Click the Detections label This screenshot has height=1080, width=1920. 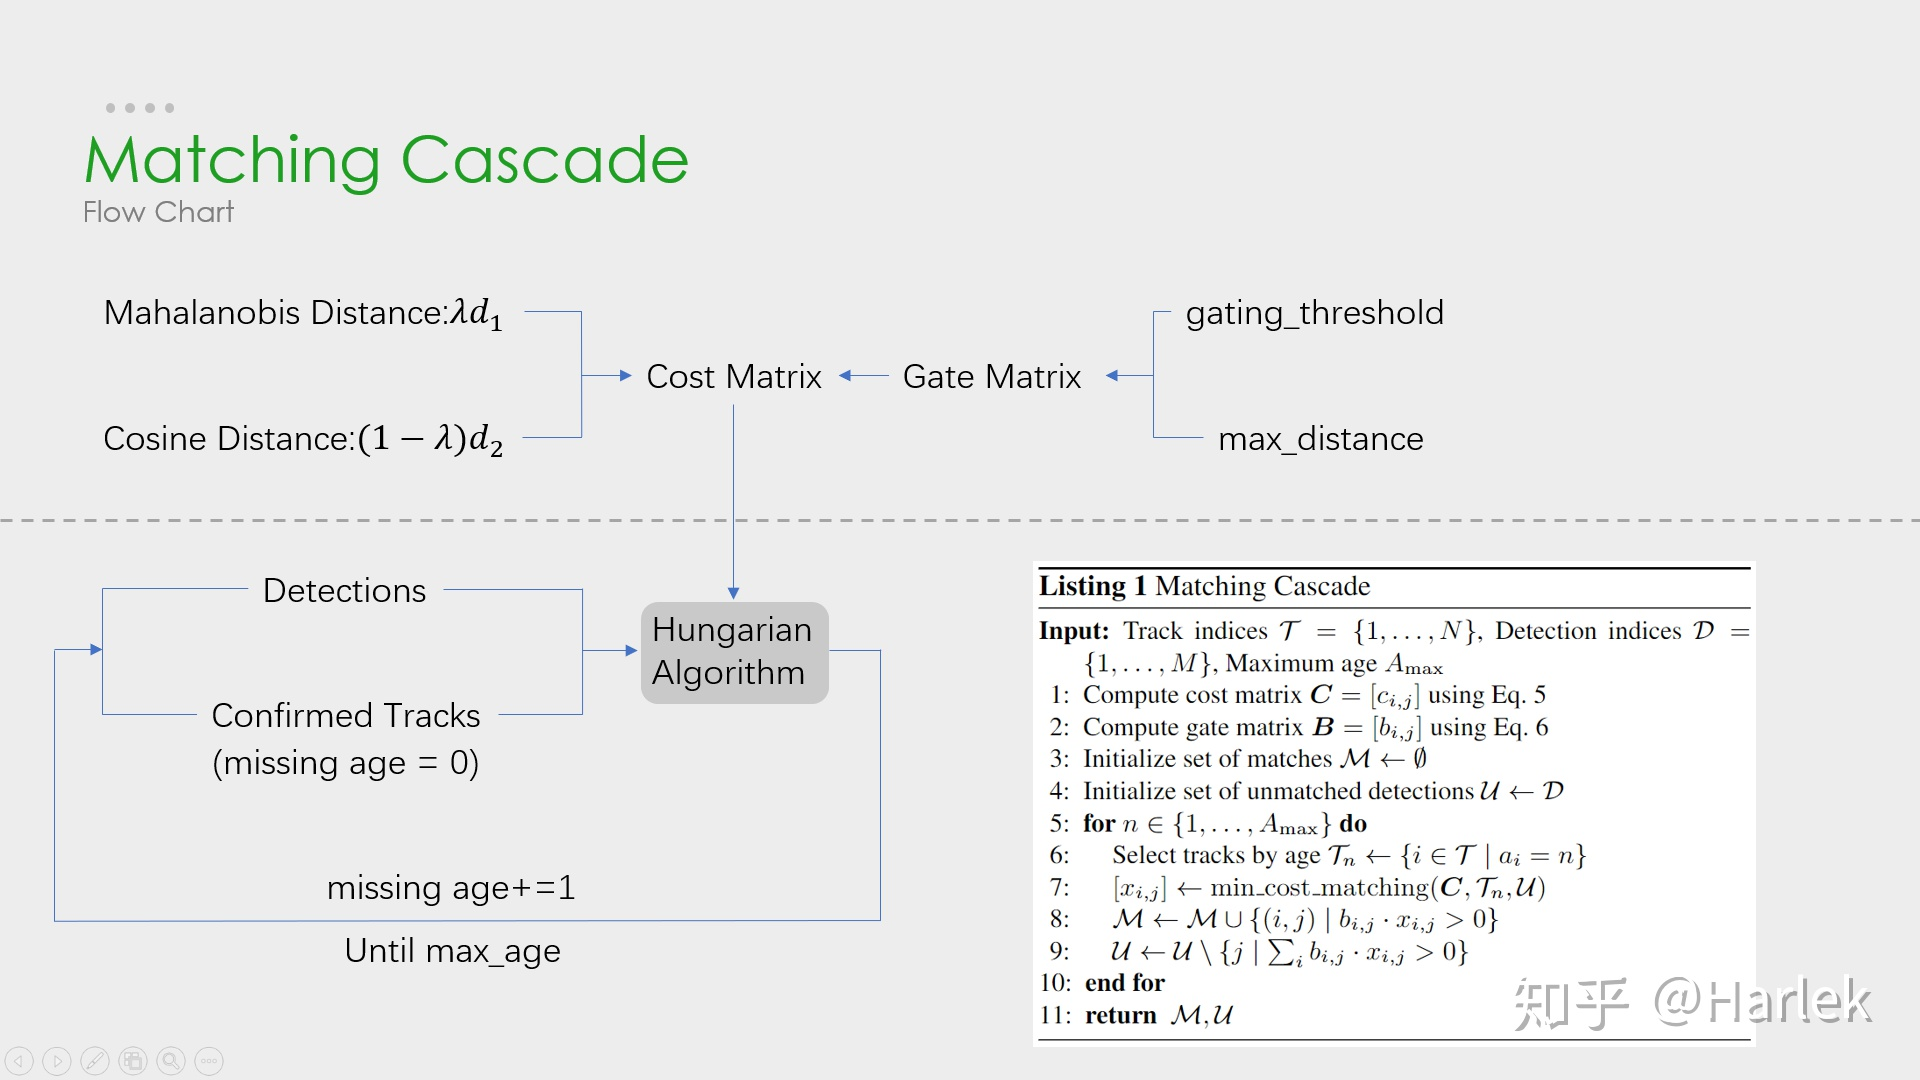tap(344, 591)
